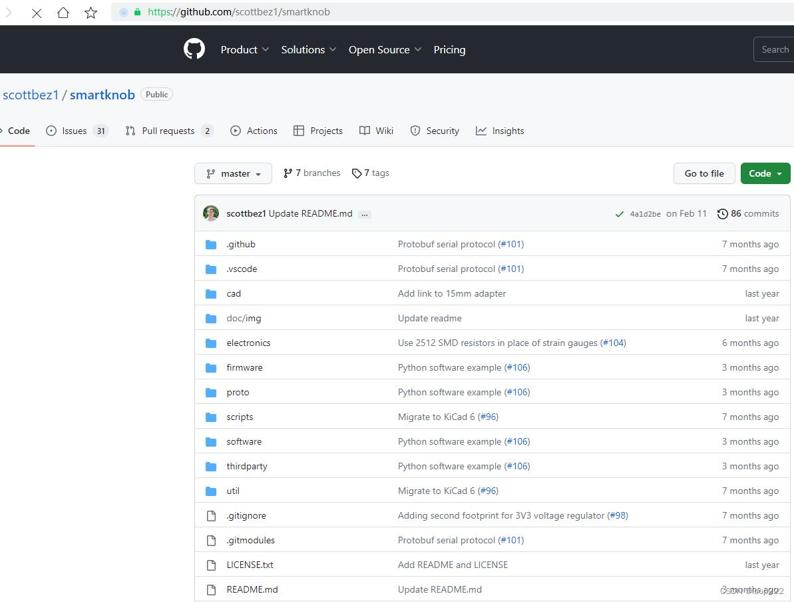Viewport: 794px width, 602px height.
Task: Click the firmware folder icon
Action: tap(211, 368)
